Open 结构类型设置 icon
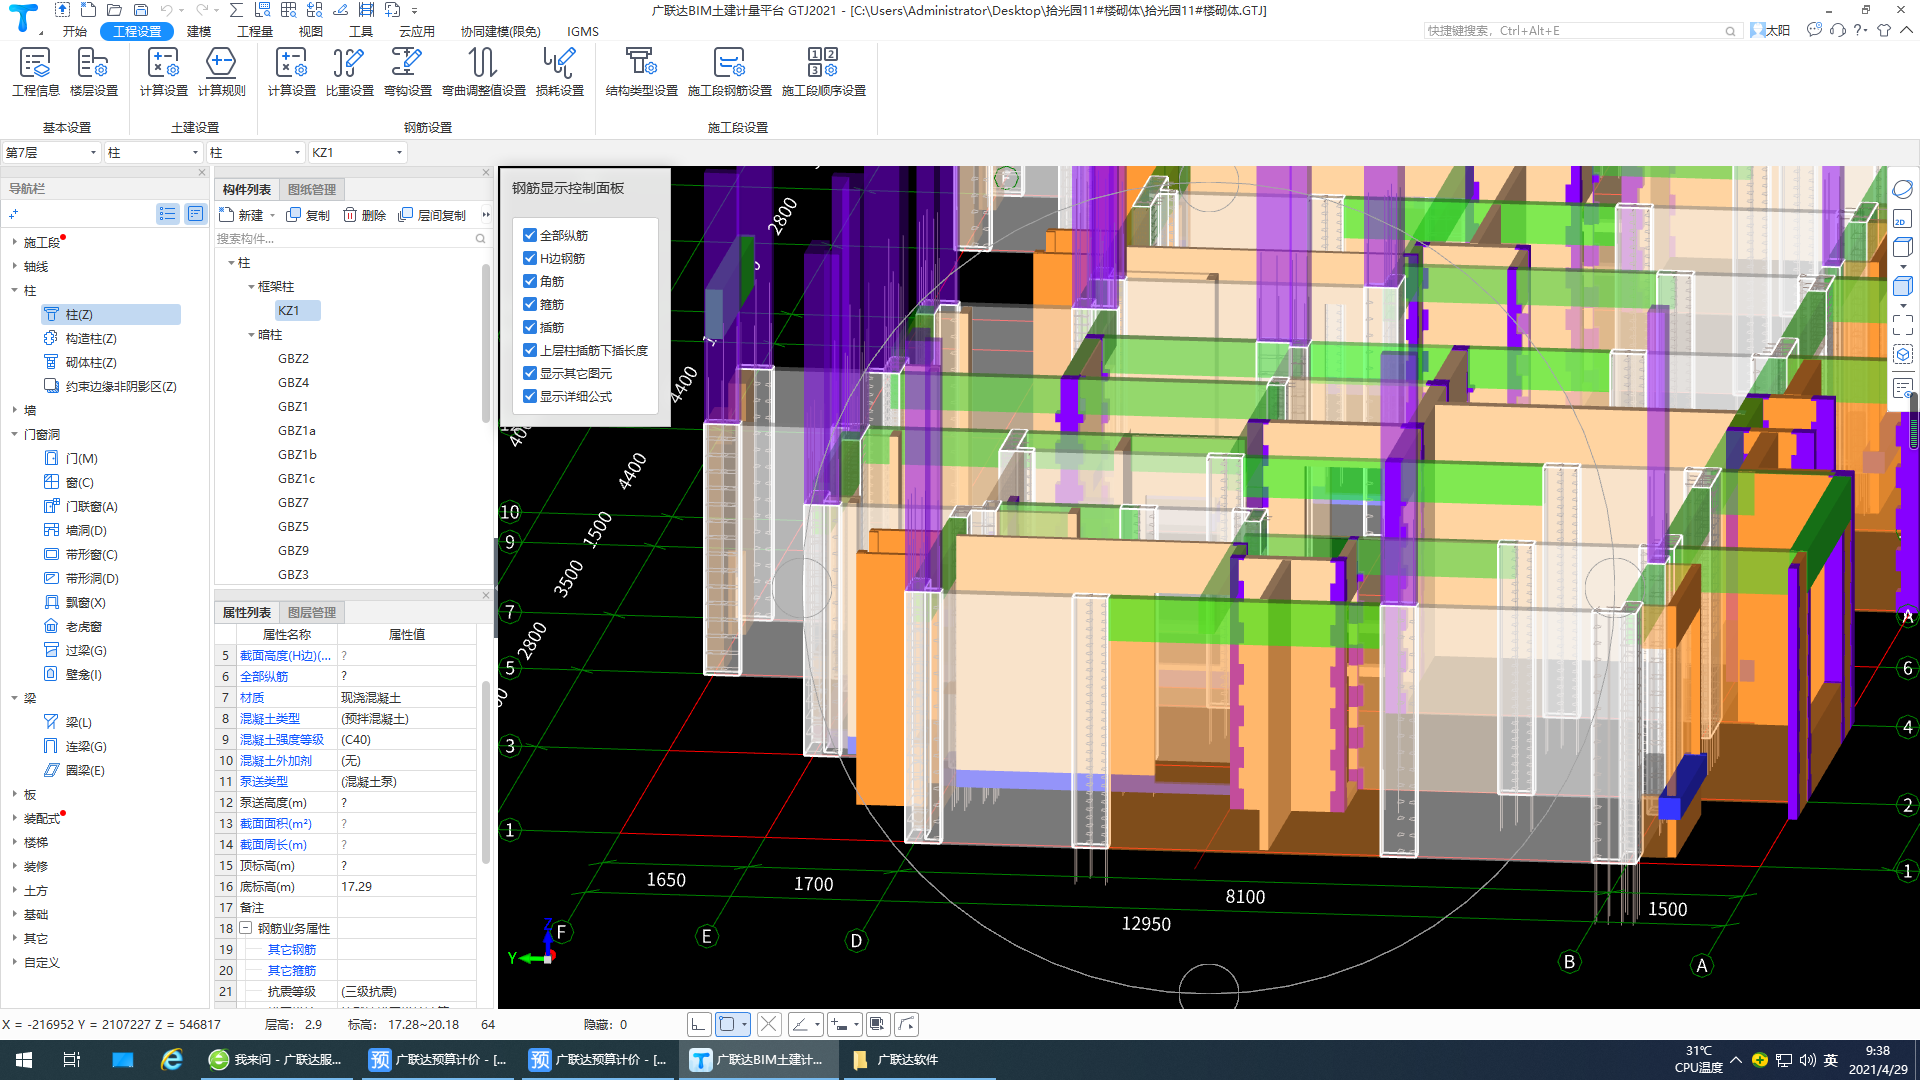The width and height of the screenshot is (1920, 1080). click(x=641, y=72)
